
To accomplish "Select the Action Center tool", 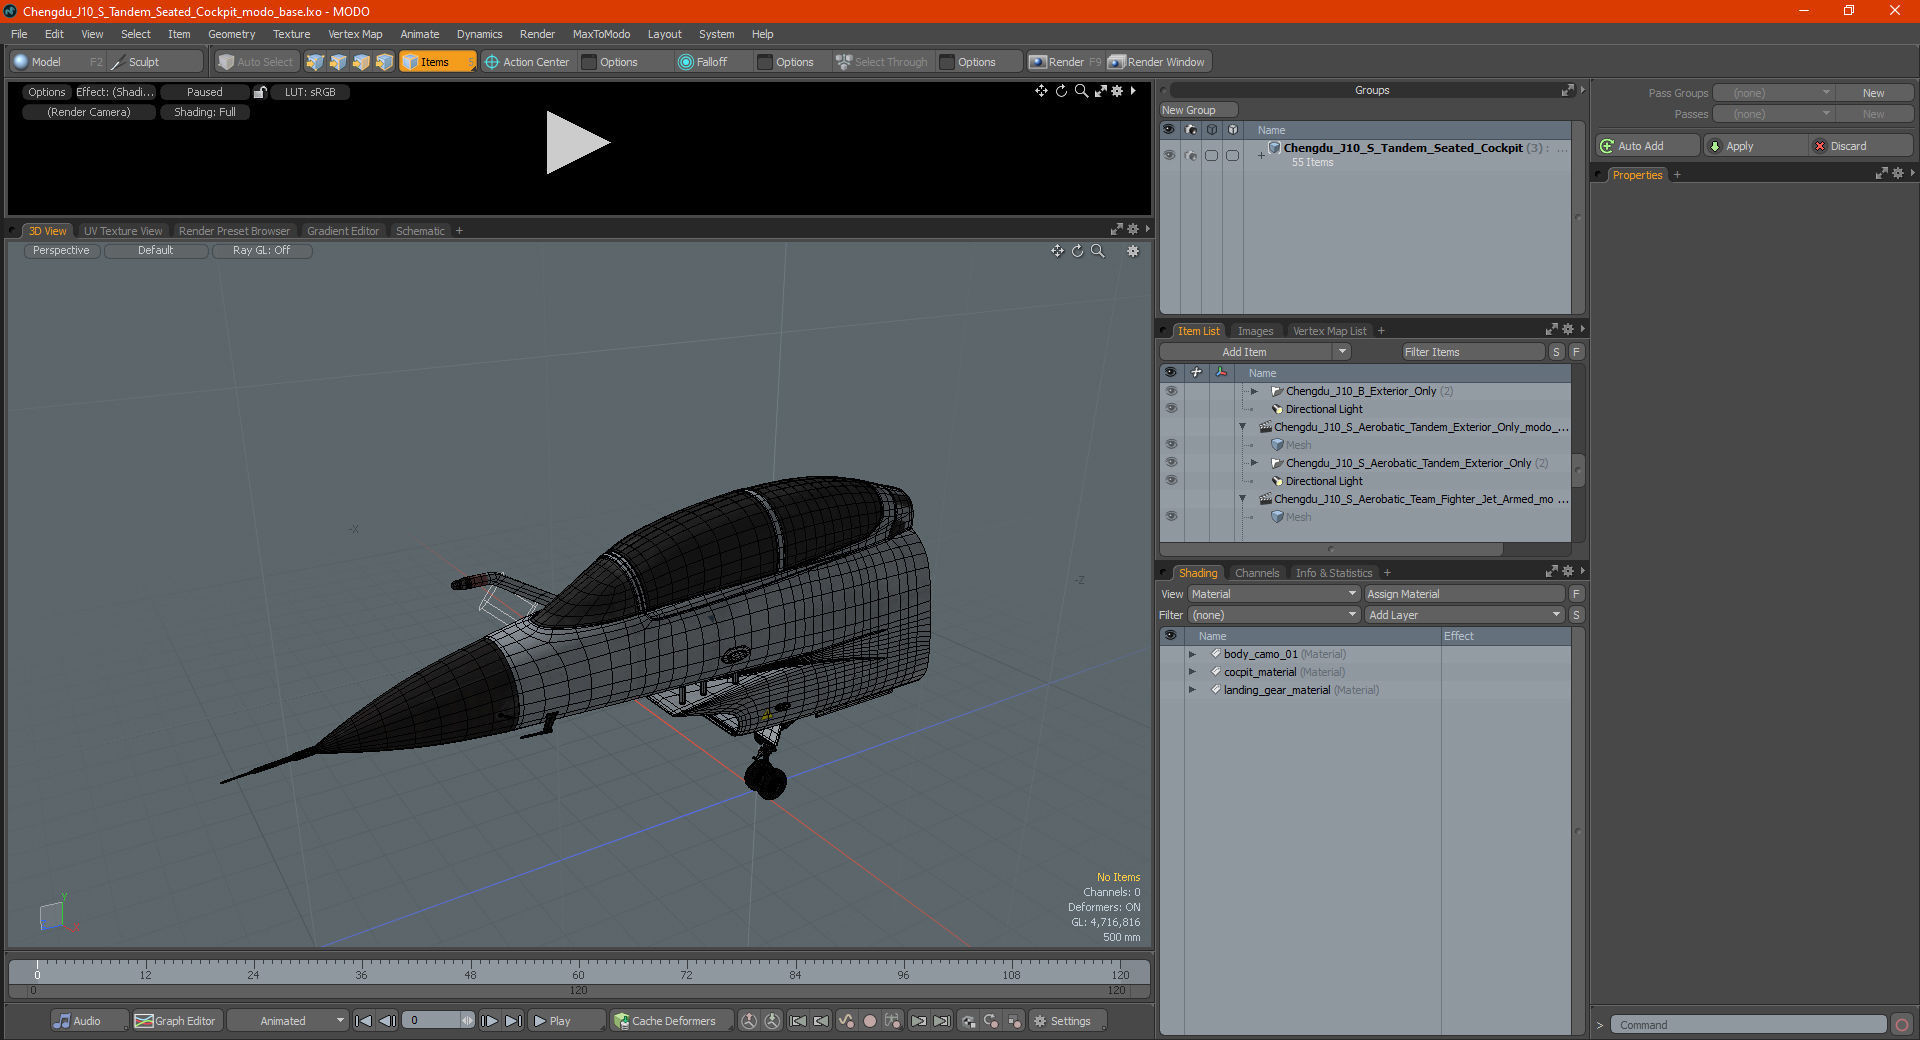I will (528, 61).
